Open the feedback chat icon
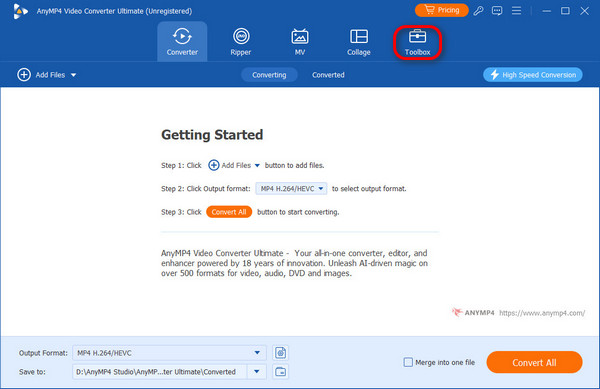 [497, 11]
